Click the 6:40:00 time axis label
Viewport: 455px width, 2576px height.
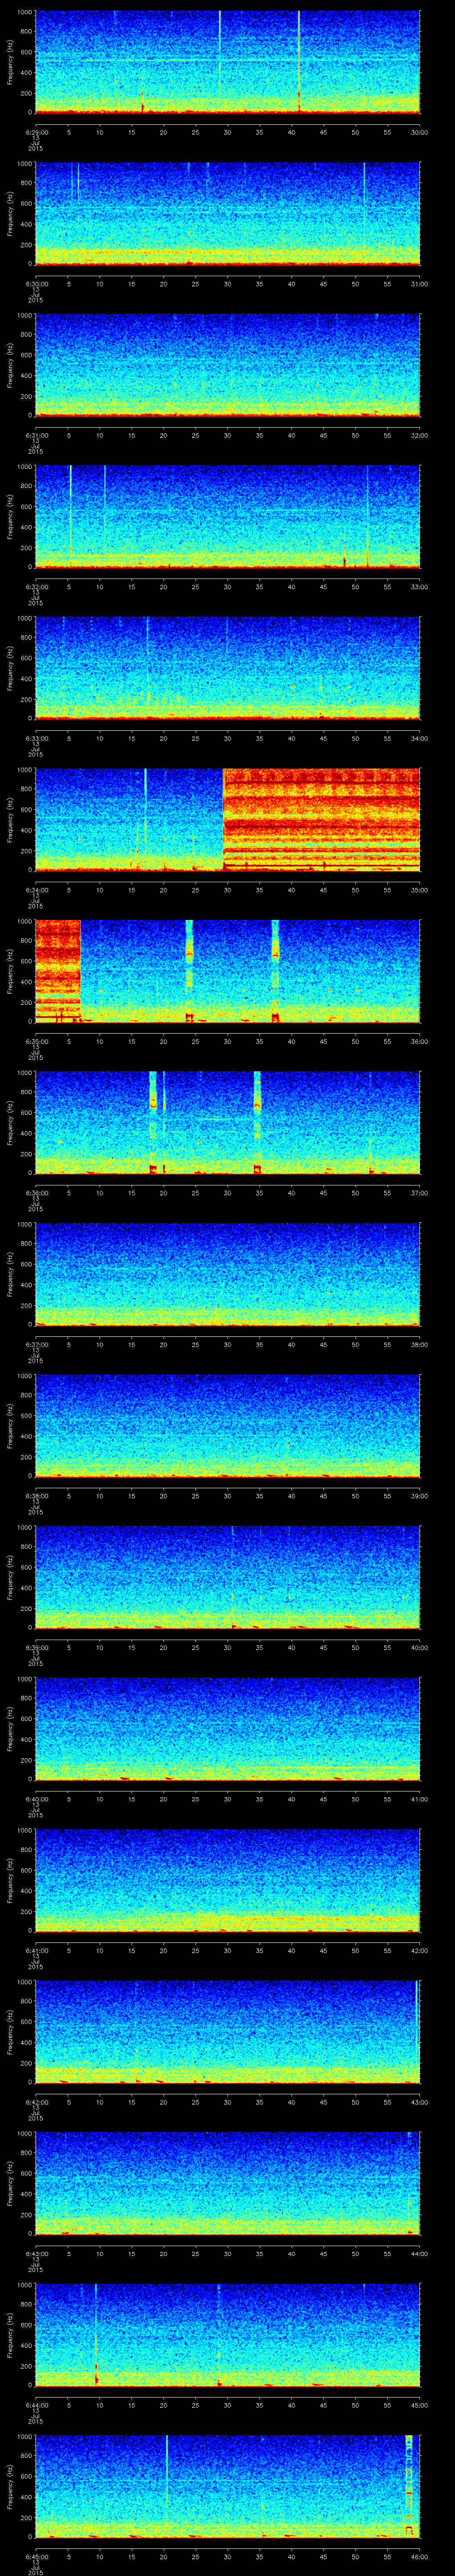coord(36,1799)
